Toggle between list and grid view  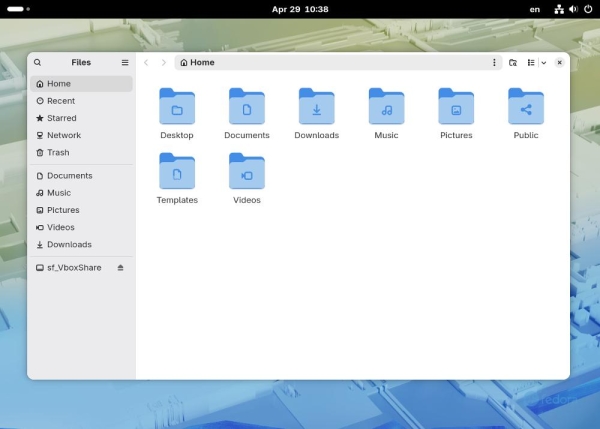[x=531, y=62]
